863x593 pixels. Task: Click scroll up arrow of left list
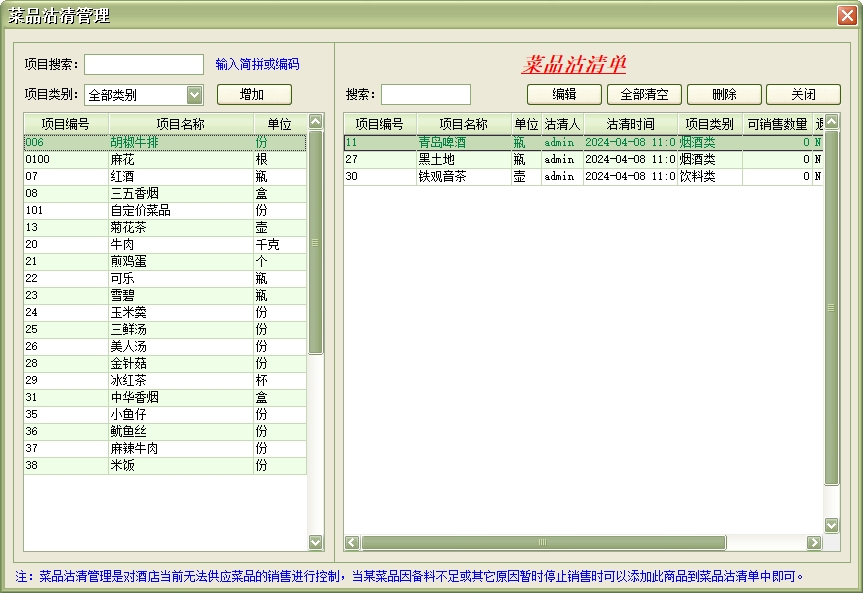tap(316, 122)
